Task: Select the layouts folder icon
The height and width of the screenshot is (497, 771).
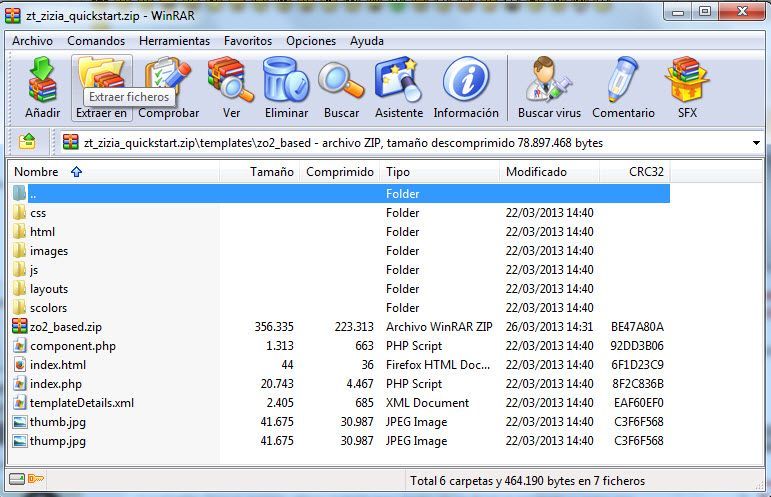Action: click(20, 289)
